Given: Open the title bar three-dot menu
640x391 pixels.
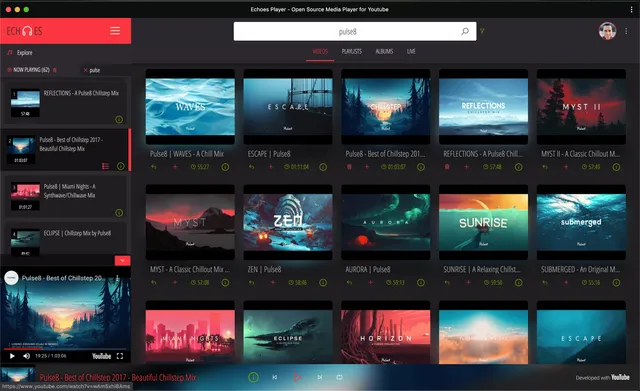Looking at the screenshot, I should coord(631,9).
